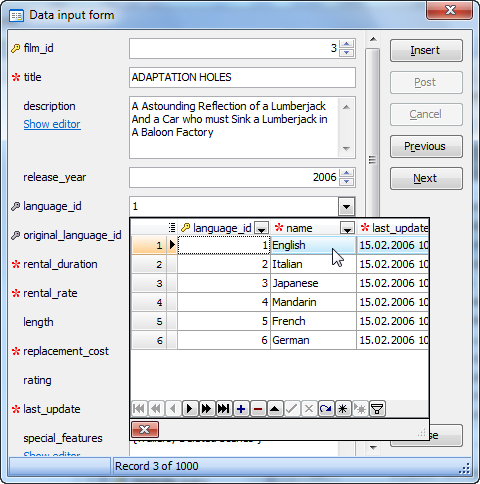Go to the Next record button
This screenshot has width=480, height=484.
(426, 179)
